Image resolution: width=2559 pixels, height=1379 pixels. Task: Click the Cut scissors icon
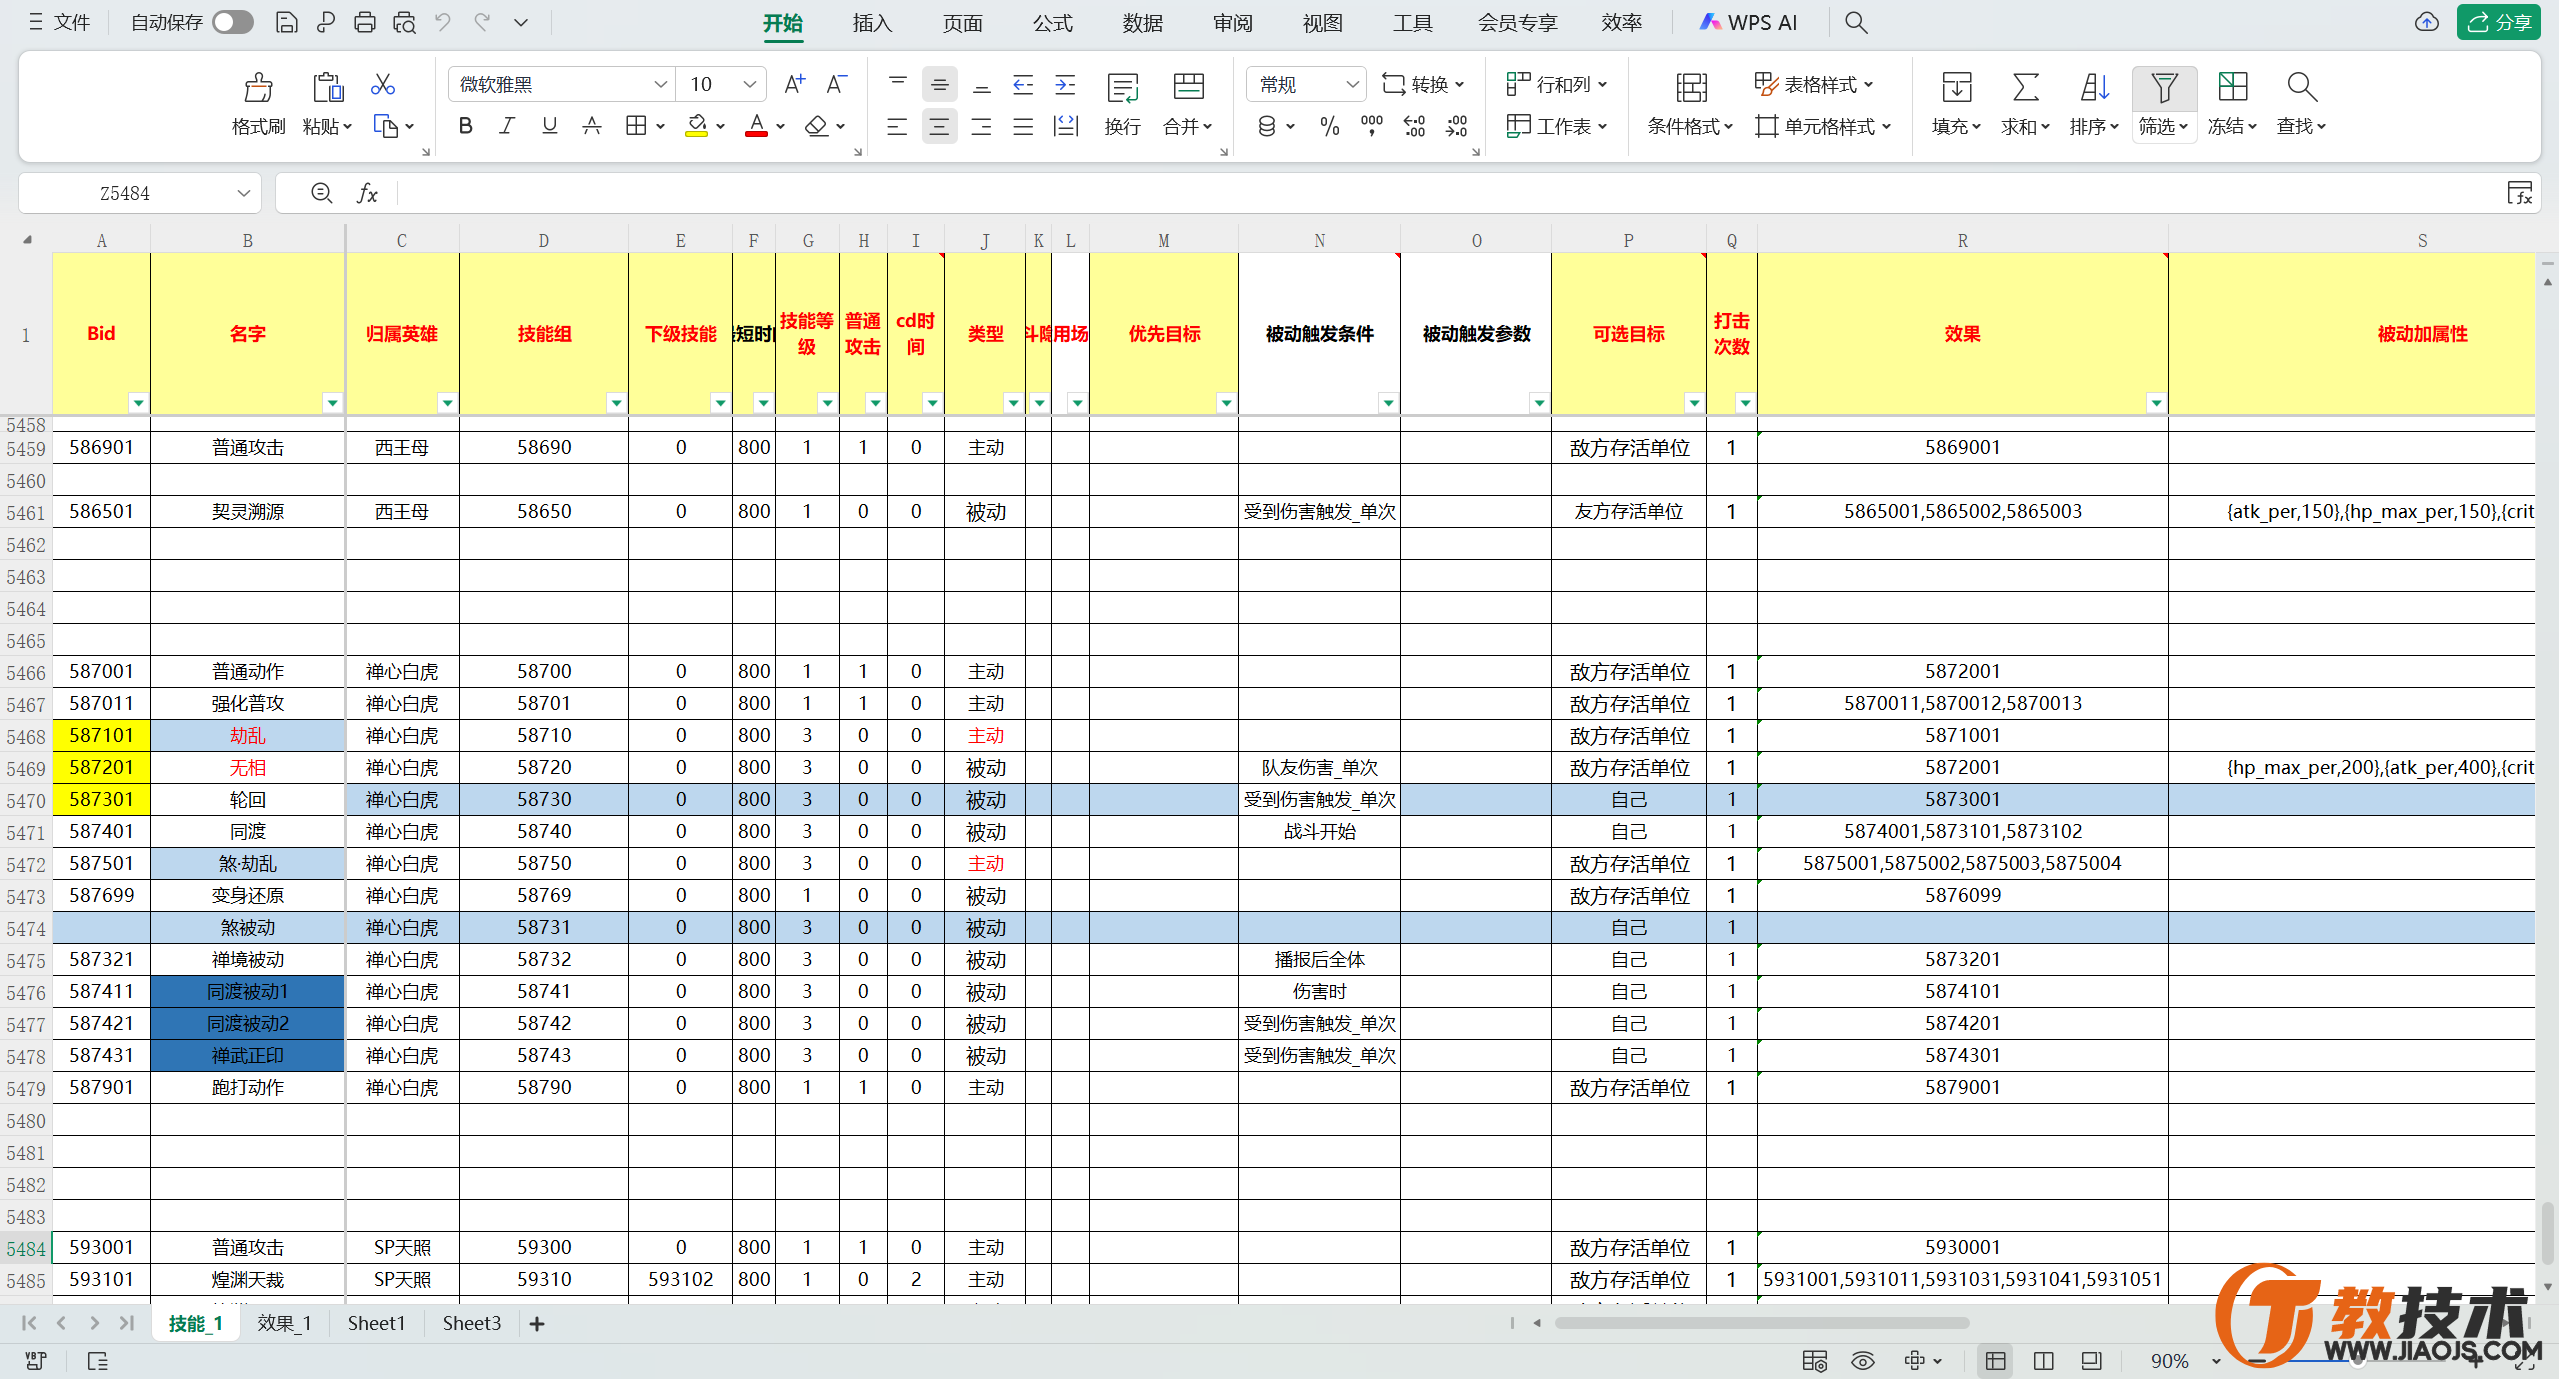[382, 85]
